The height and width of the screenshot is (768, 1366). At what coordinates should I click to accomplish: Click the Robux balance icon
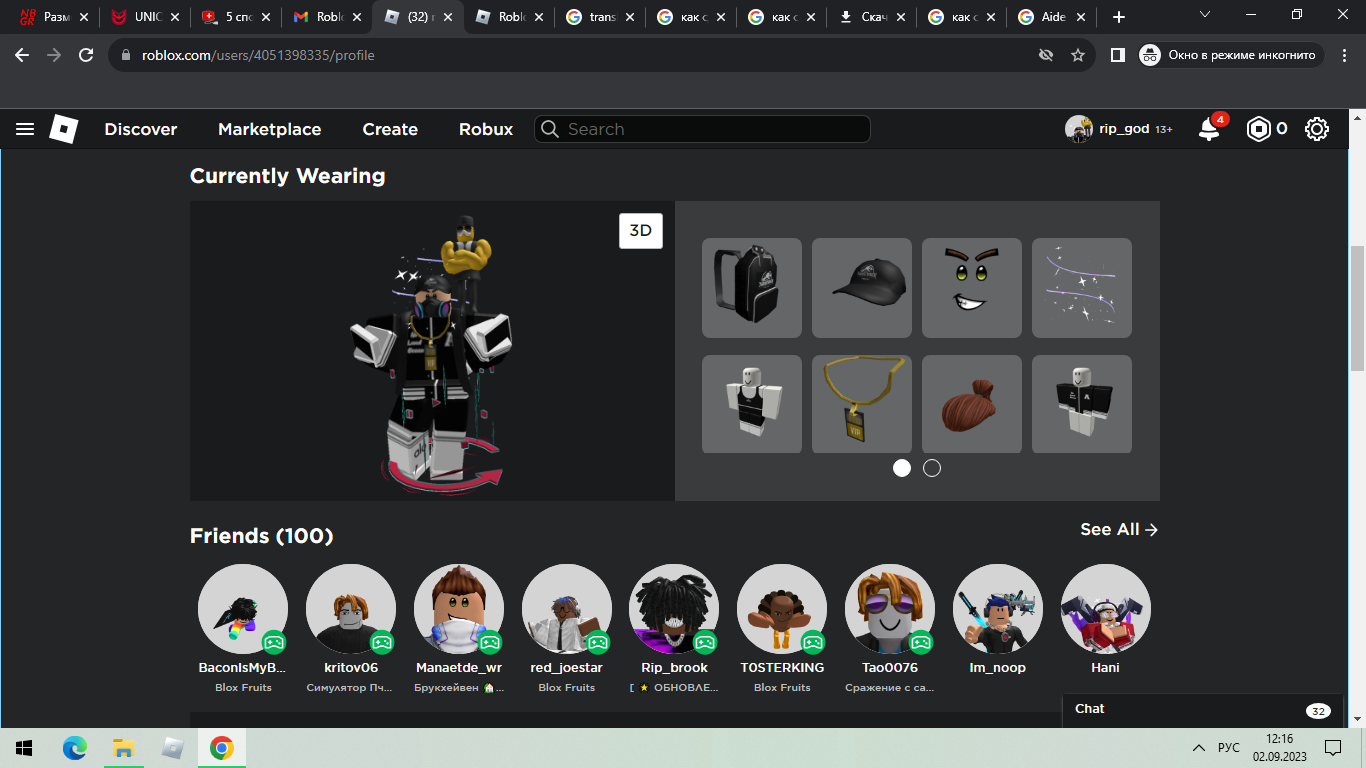click(x=1258, y=129)
